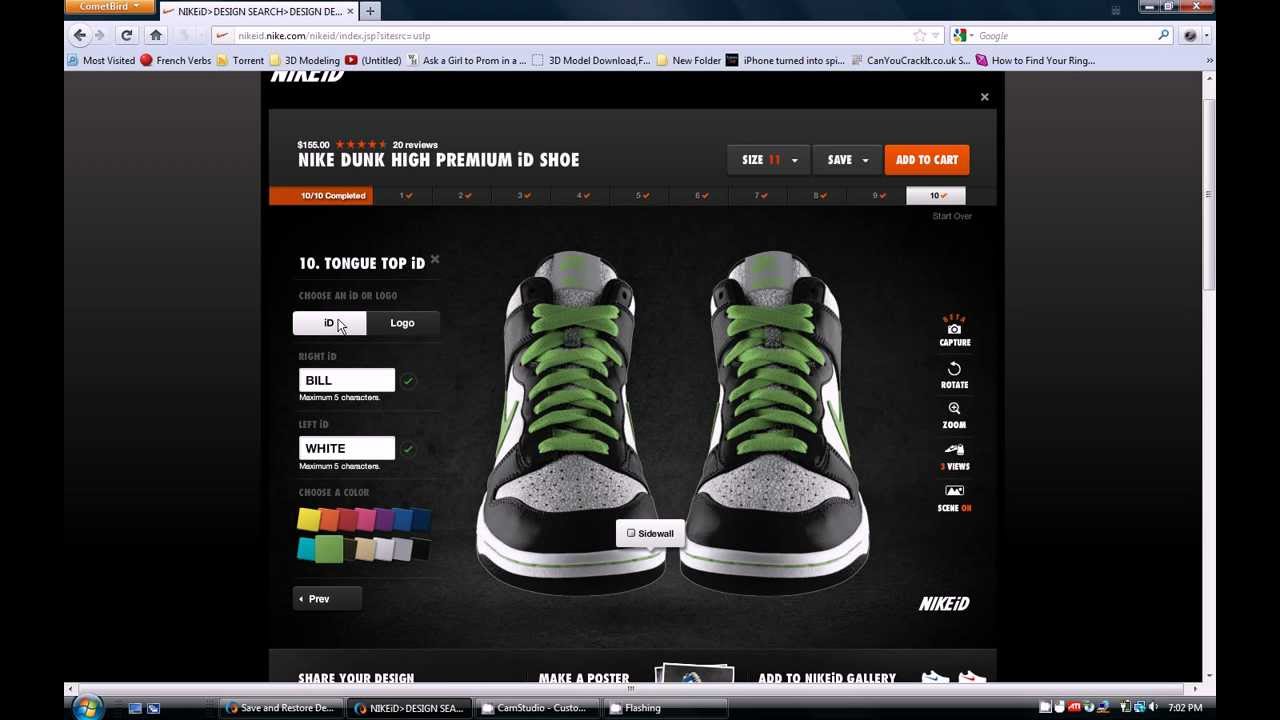The height and width of the screenshot is (720, 1280).
Task: Open the Size dropdown
Action: tap(769, 160)
